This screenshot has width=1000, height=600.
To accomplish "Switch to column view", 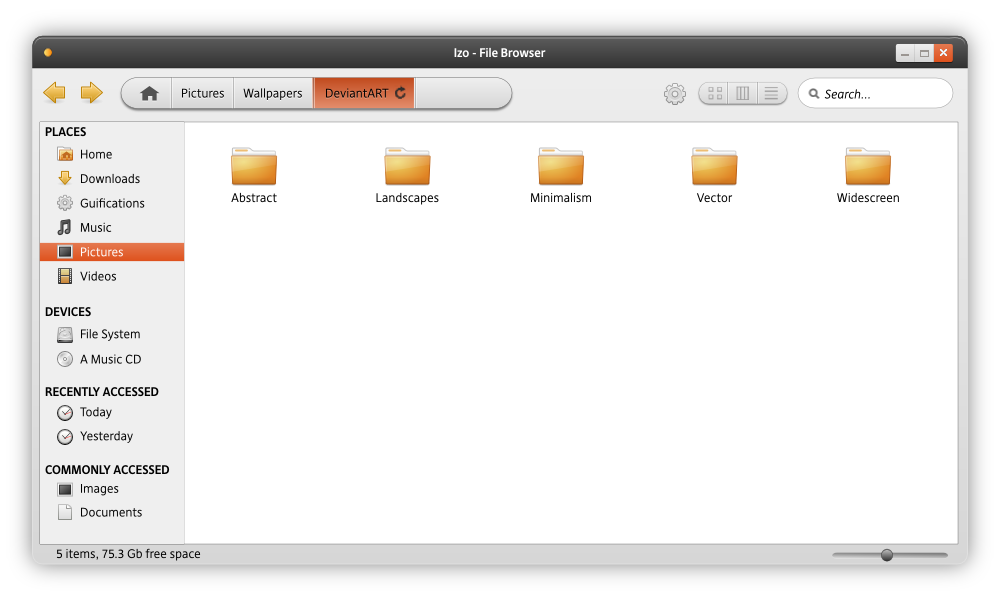I will (x=742, y=94).
